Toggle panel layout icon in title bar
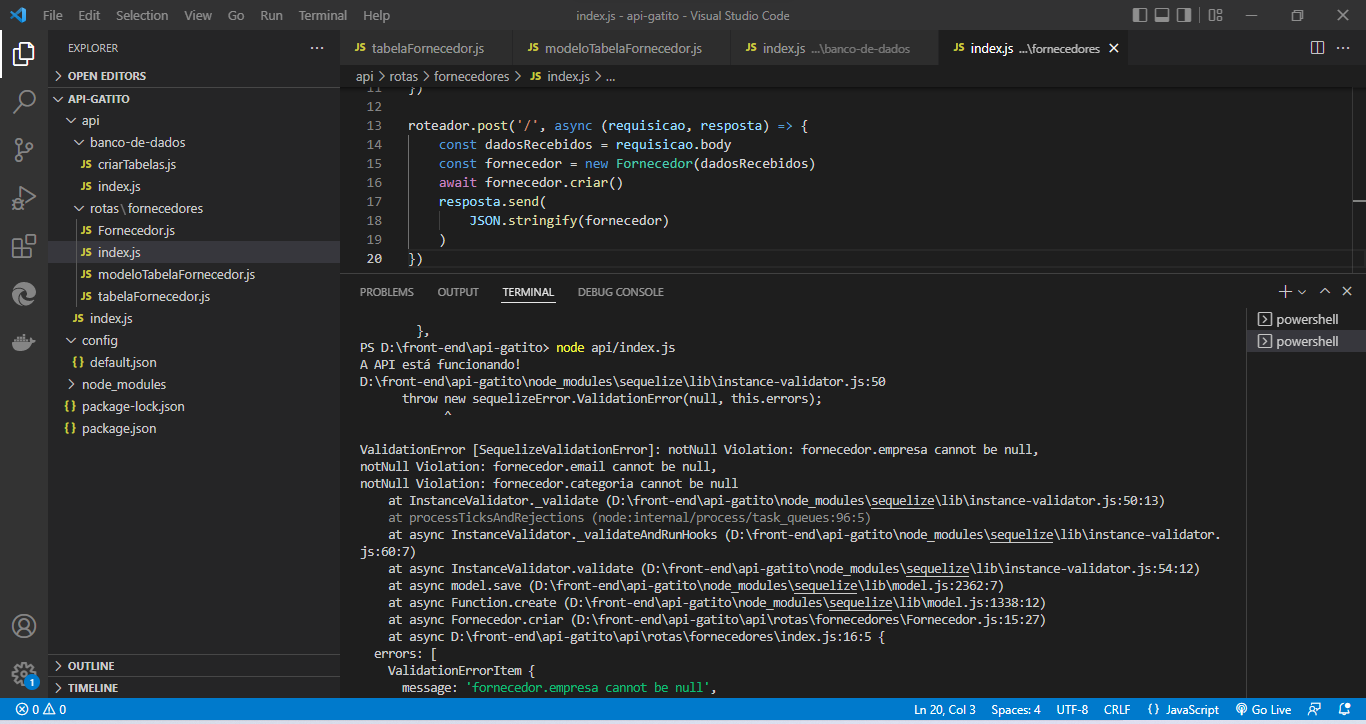 1162,16
